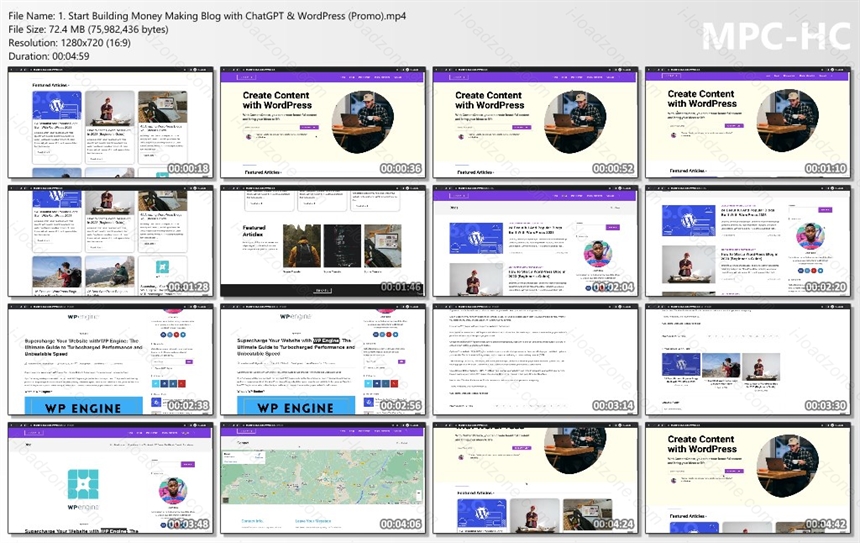Pick the thumbnail stamped 00:01:46

pos(323,241)
